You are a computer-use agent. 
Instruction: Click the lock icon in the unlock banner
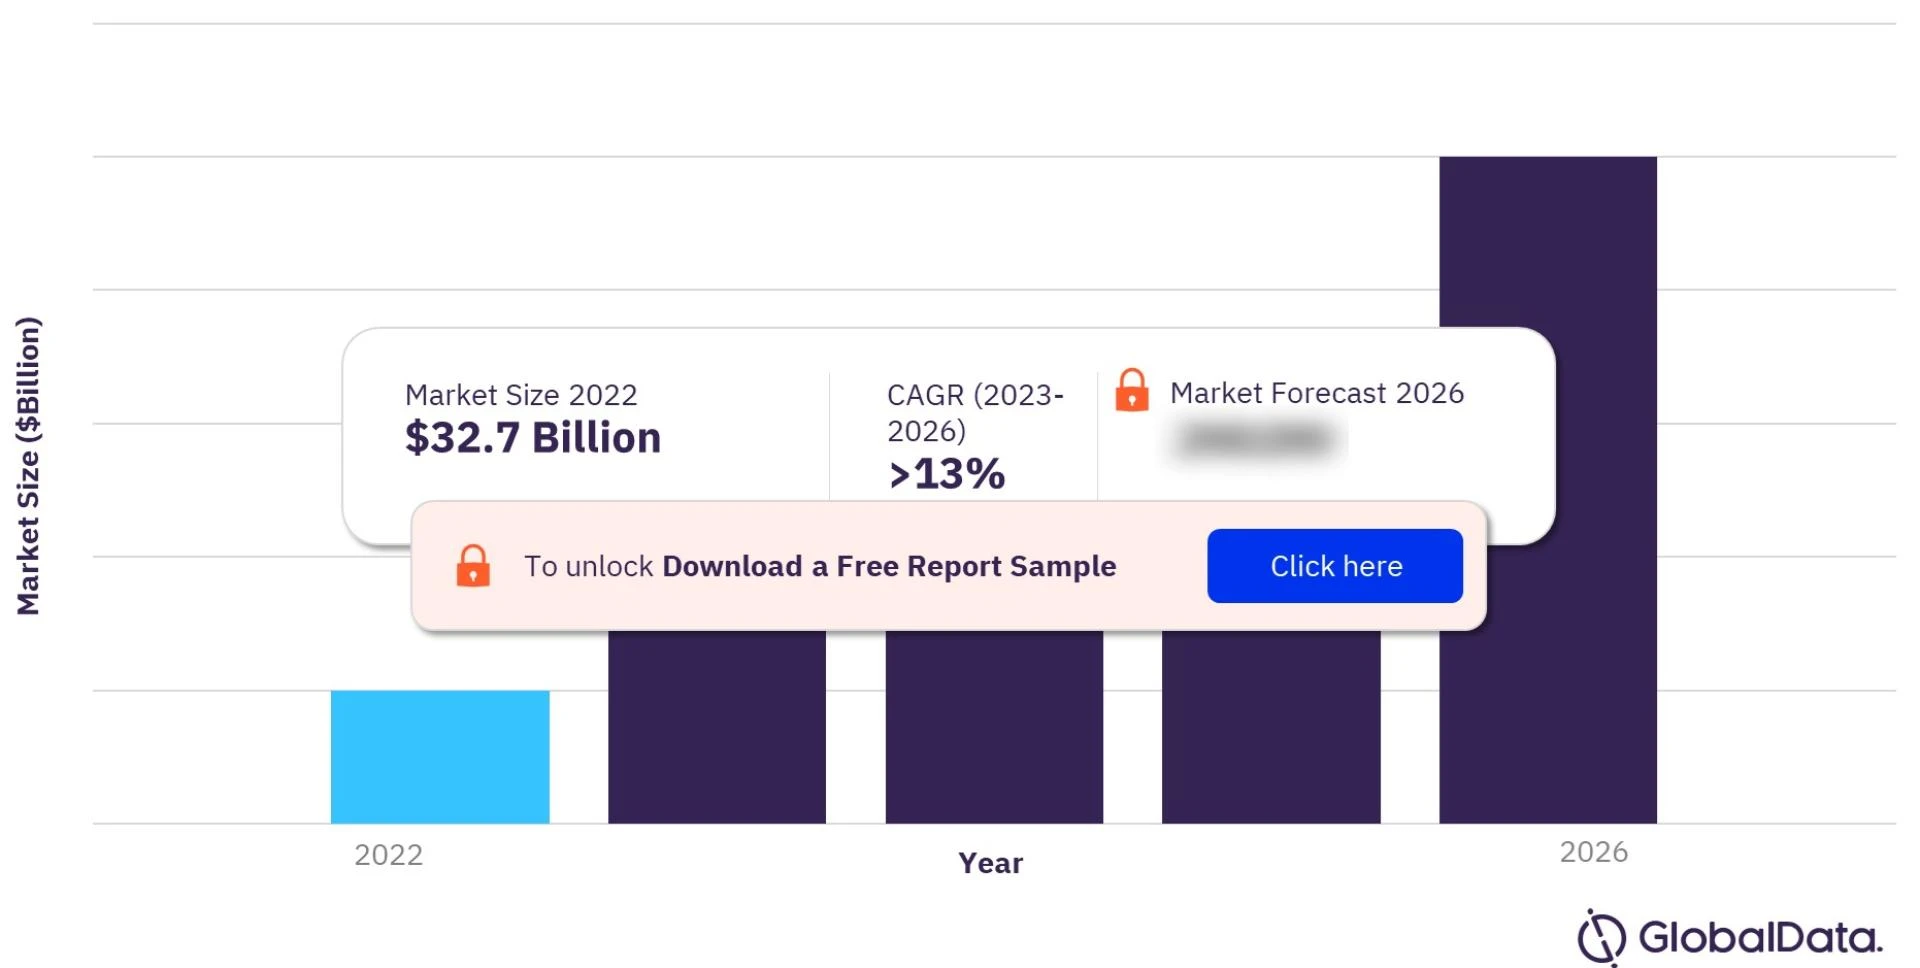(472, 566)
